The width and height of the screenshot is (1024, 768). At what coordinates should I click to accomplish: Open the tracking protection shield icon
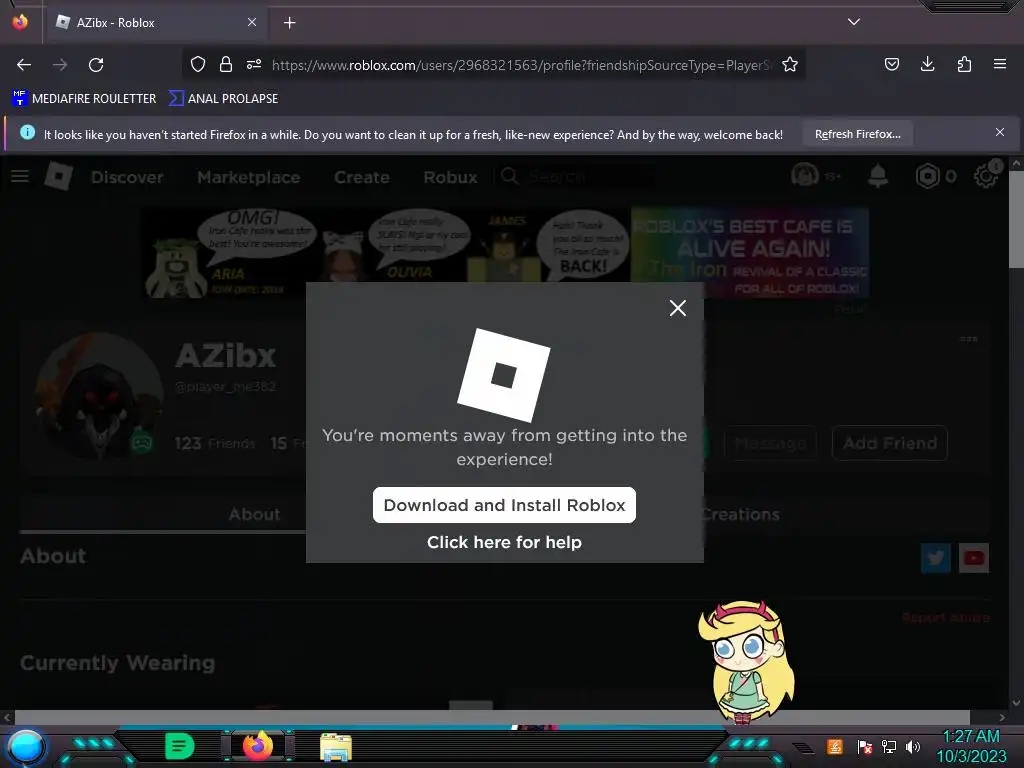(x=198, y=64)
